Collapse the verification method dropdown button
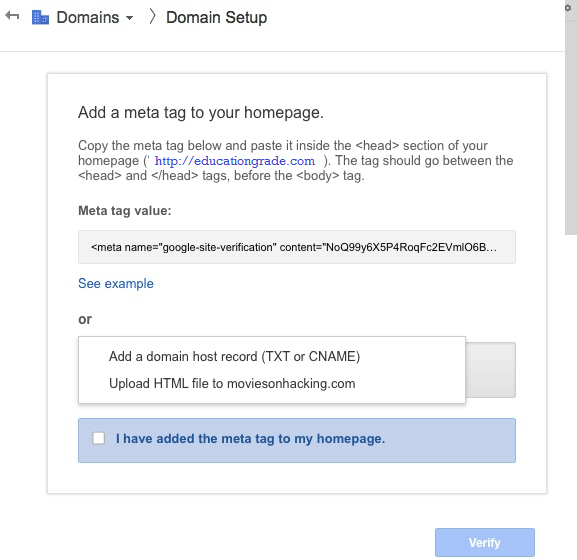 click(491, 370)
